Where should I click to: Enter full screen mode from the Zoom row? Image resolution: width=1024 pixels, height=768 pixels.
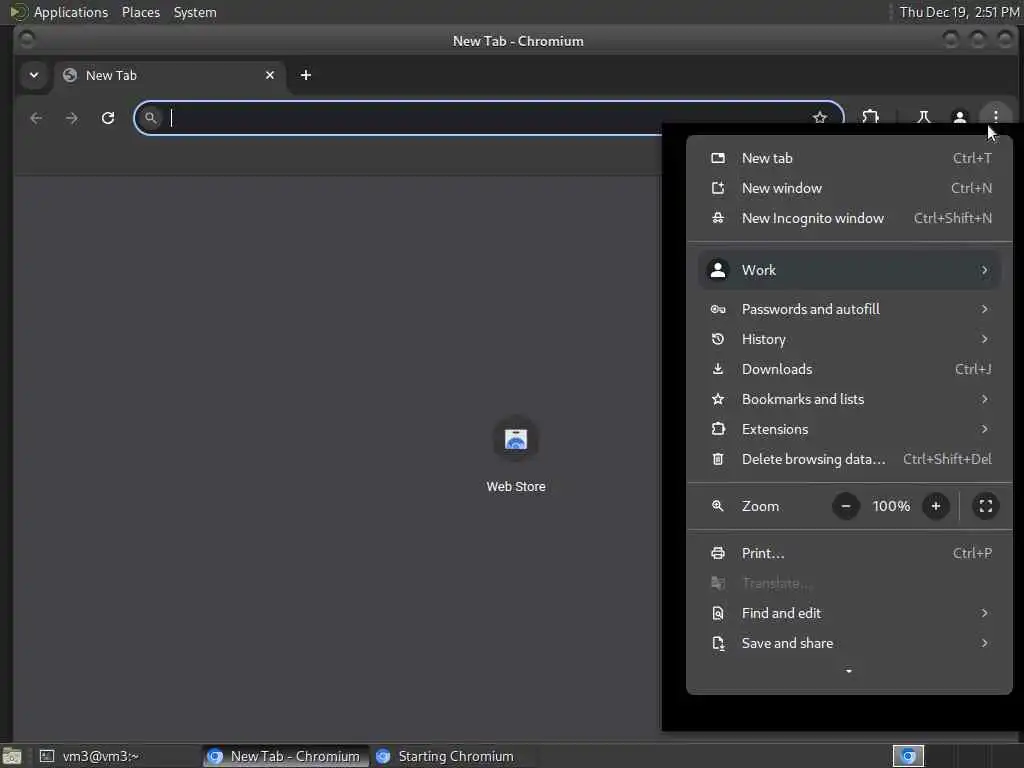(985, 506)
